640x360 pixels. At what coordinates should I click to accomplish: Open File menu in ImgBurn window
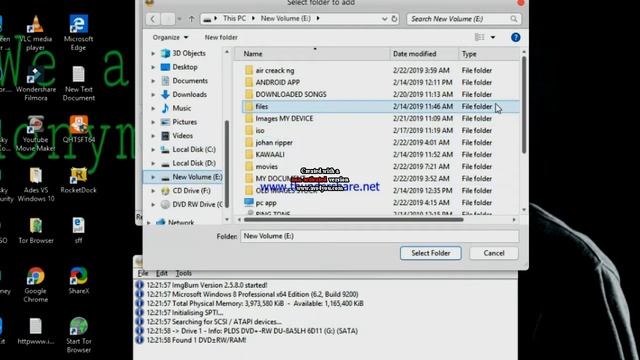(143, 273)
